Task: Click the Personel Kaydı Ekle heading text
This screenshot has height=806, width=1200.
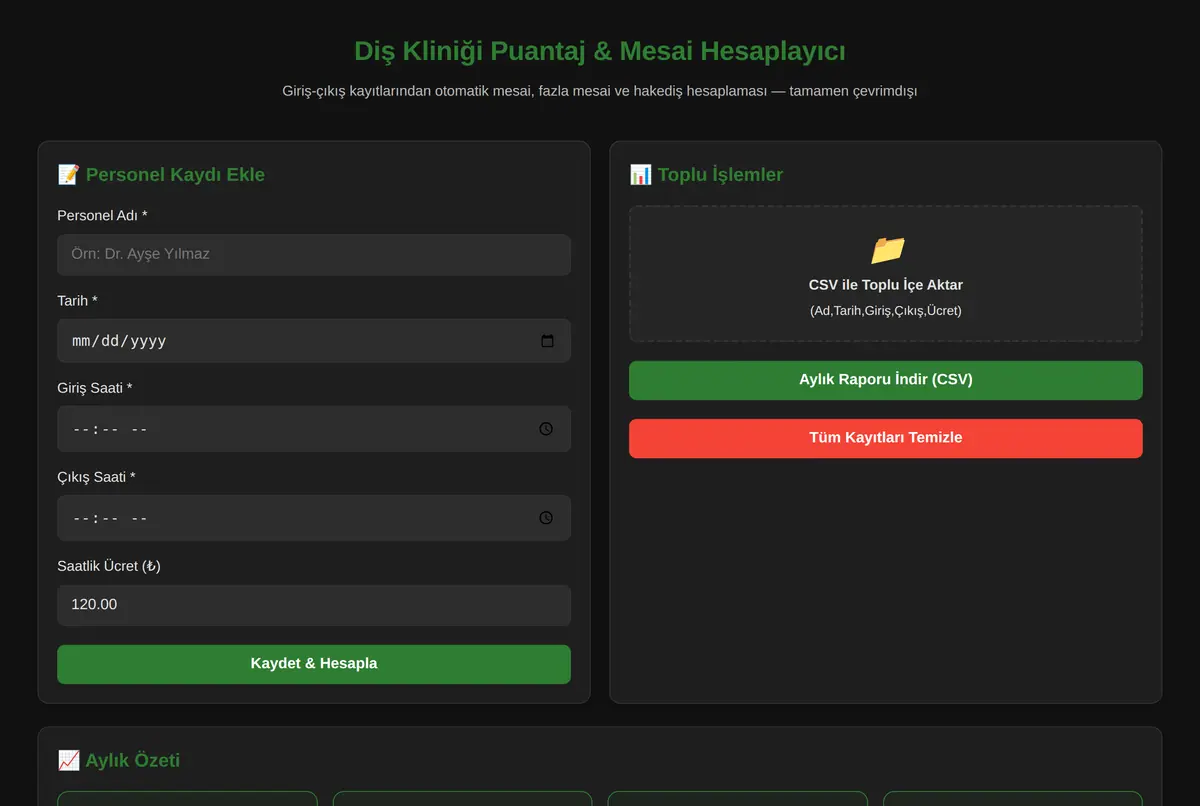Action: pos(175,175)
